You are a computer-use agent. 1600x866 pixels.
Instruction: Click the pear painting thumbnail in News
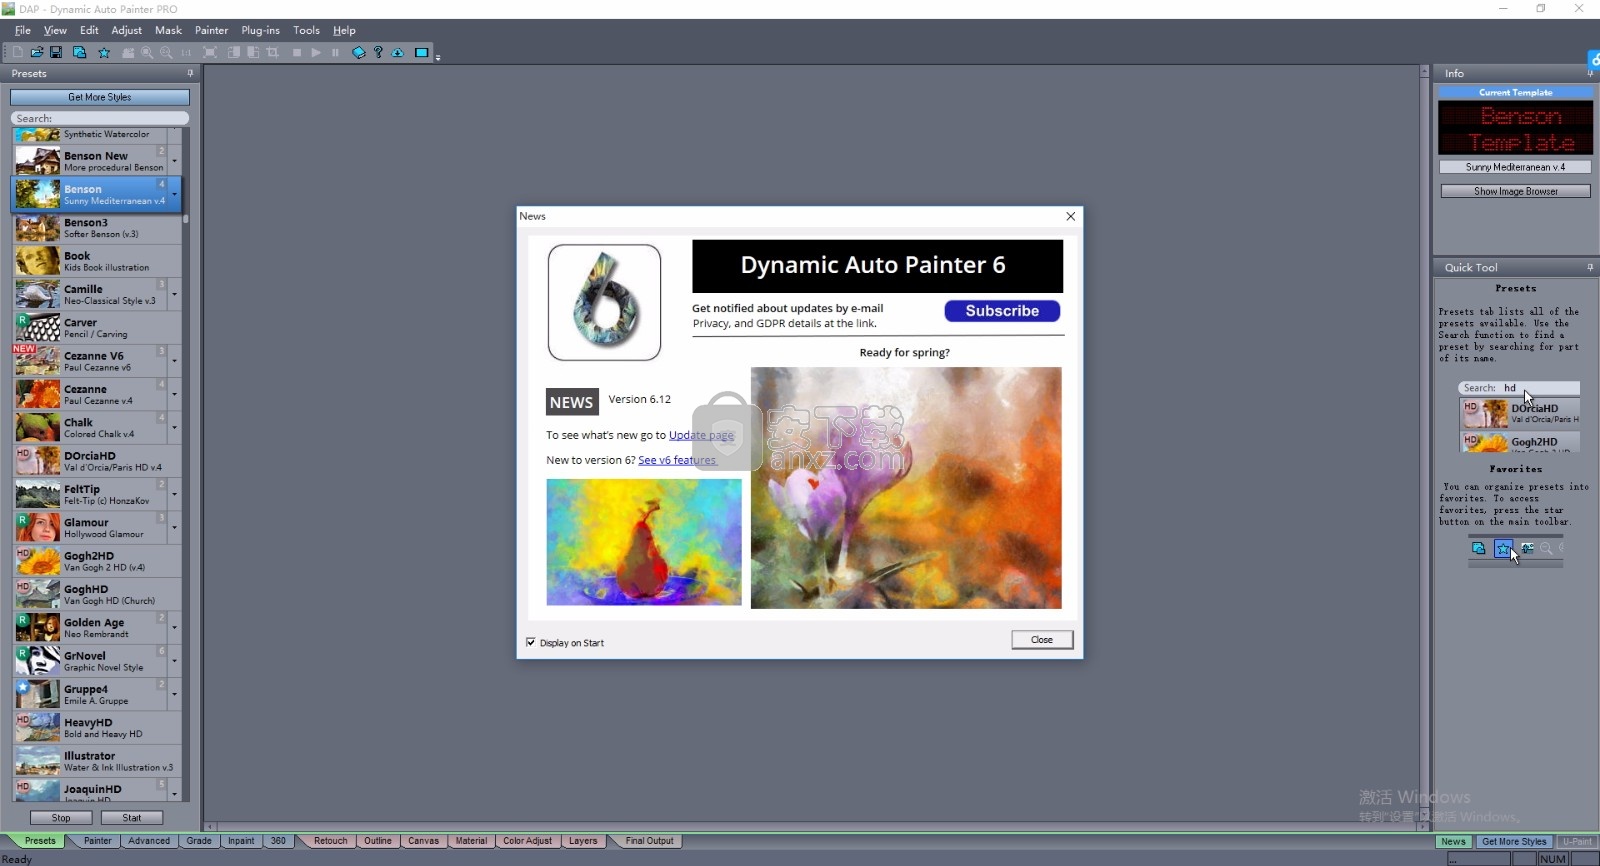point(644,542)
